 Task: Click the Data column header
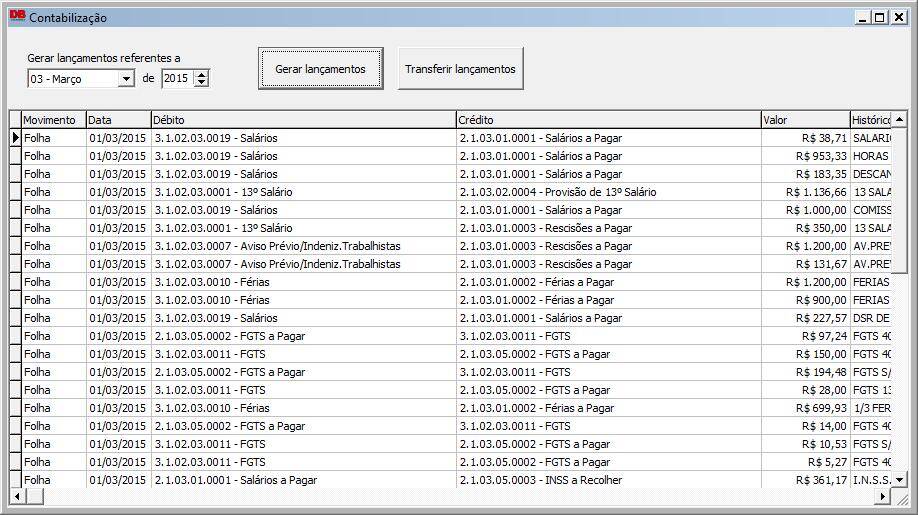click(x=117, y=120)
